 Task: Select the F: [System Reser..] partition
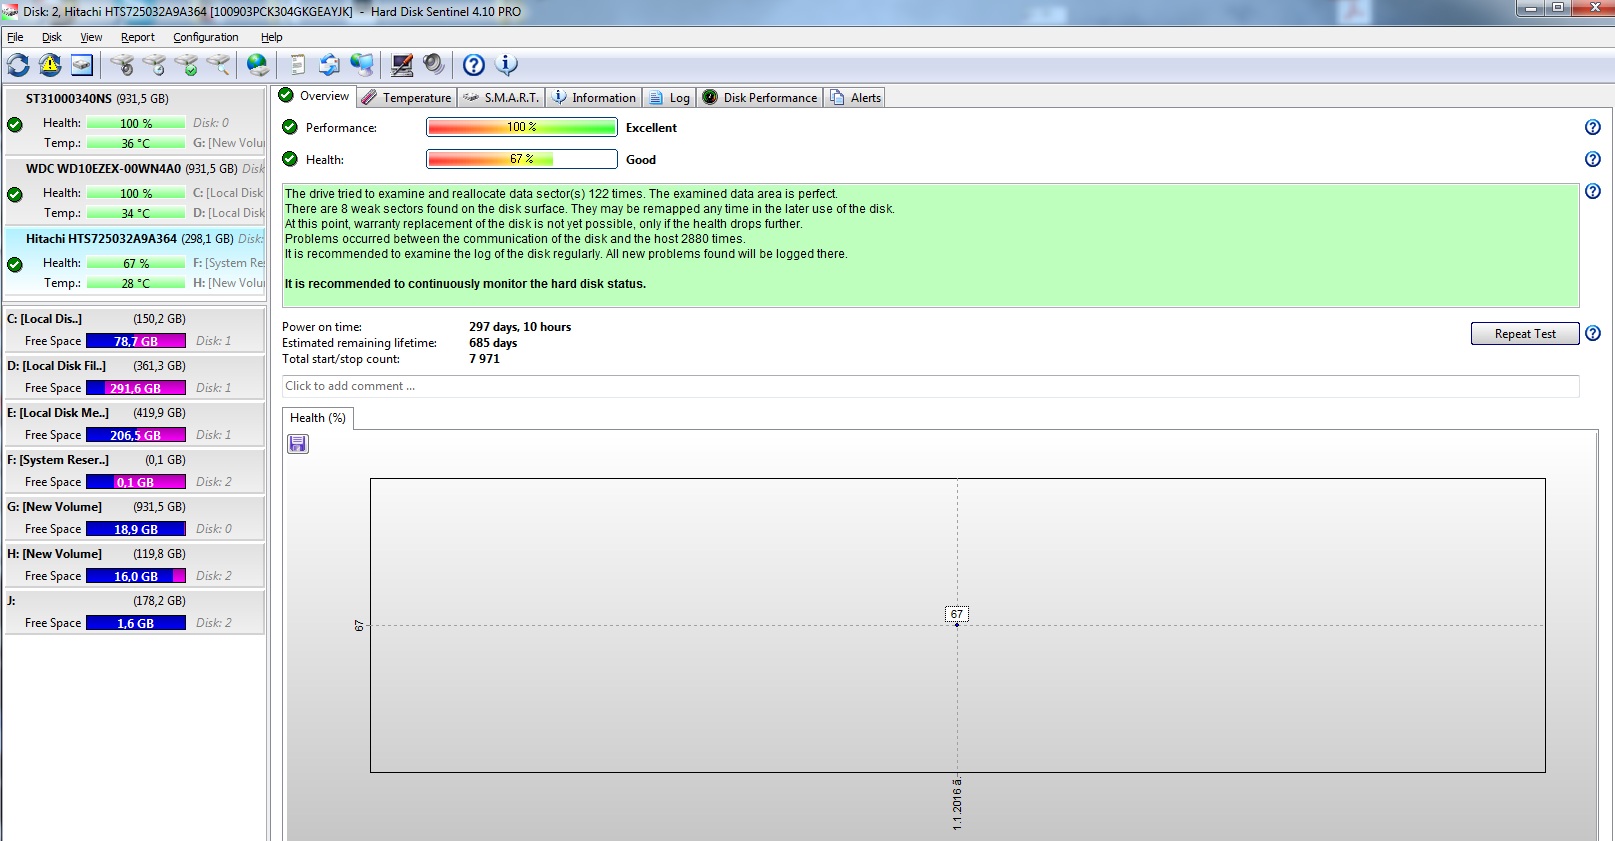click(135, 471)
